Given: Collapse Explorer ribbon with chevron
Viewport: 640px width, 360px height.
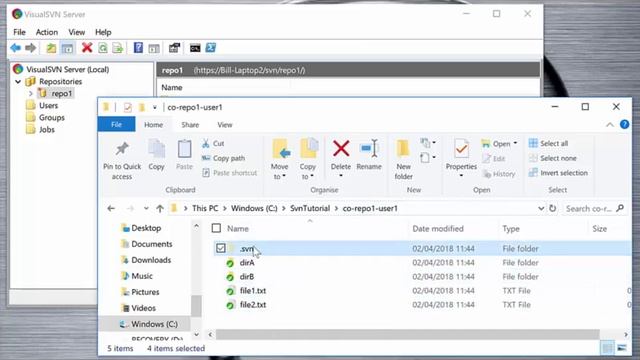Looking at the screenshot, I should (610, 124).
